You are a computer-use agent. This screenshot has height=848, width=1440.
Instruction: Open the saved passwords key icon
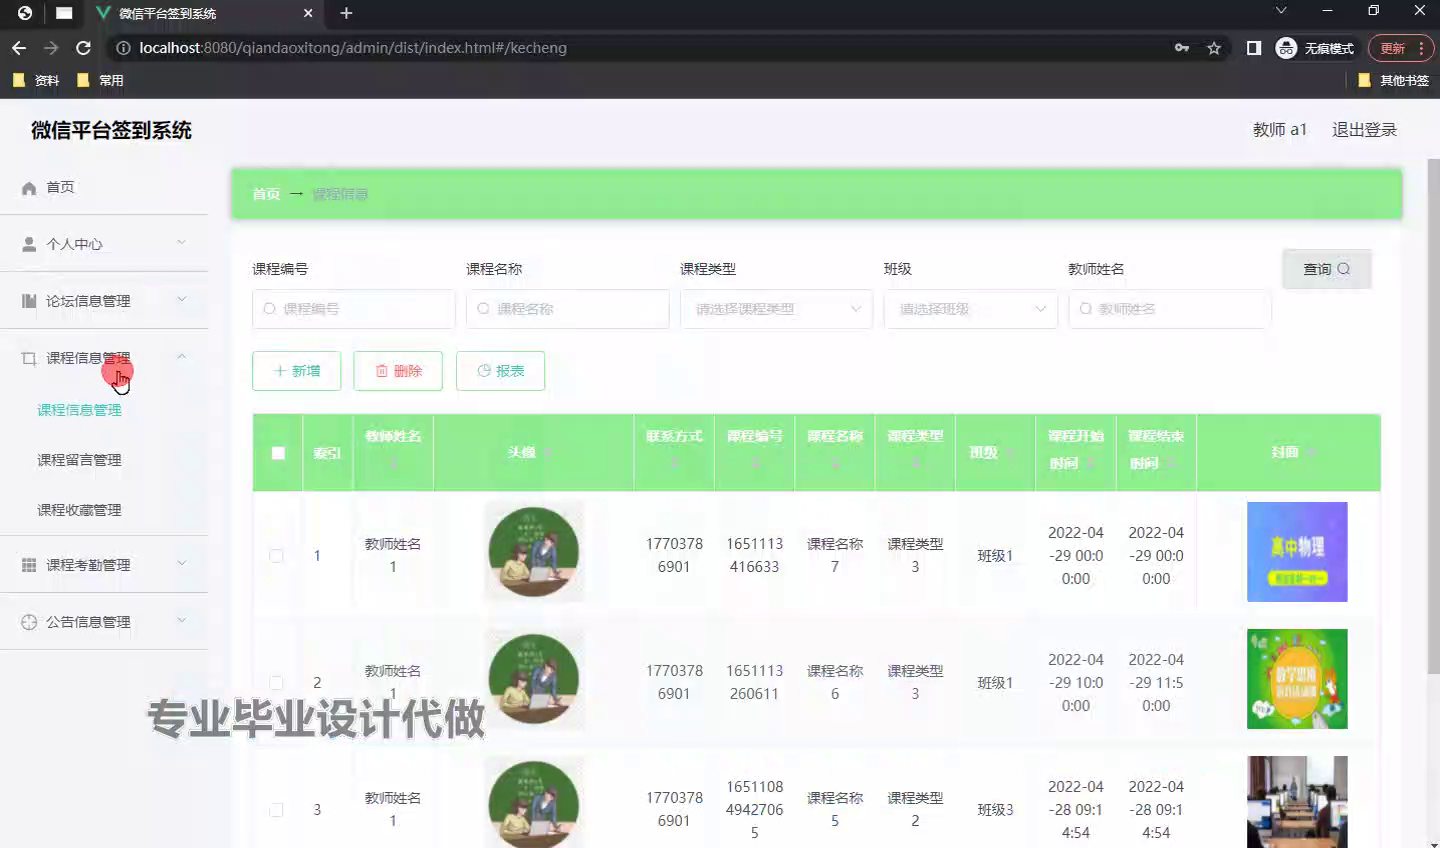pos(1182,48)
